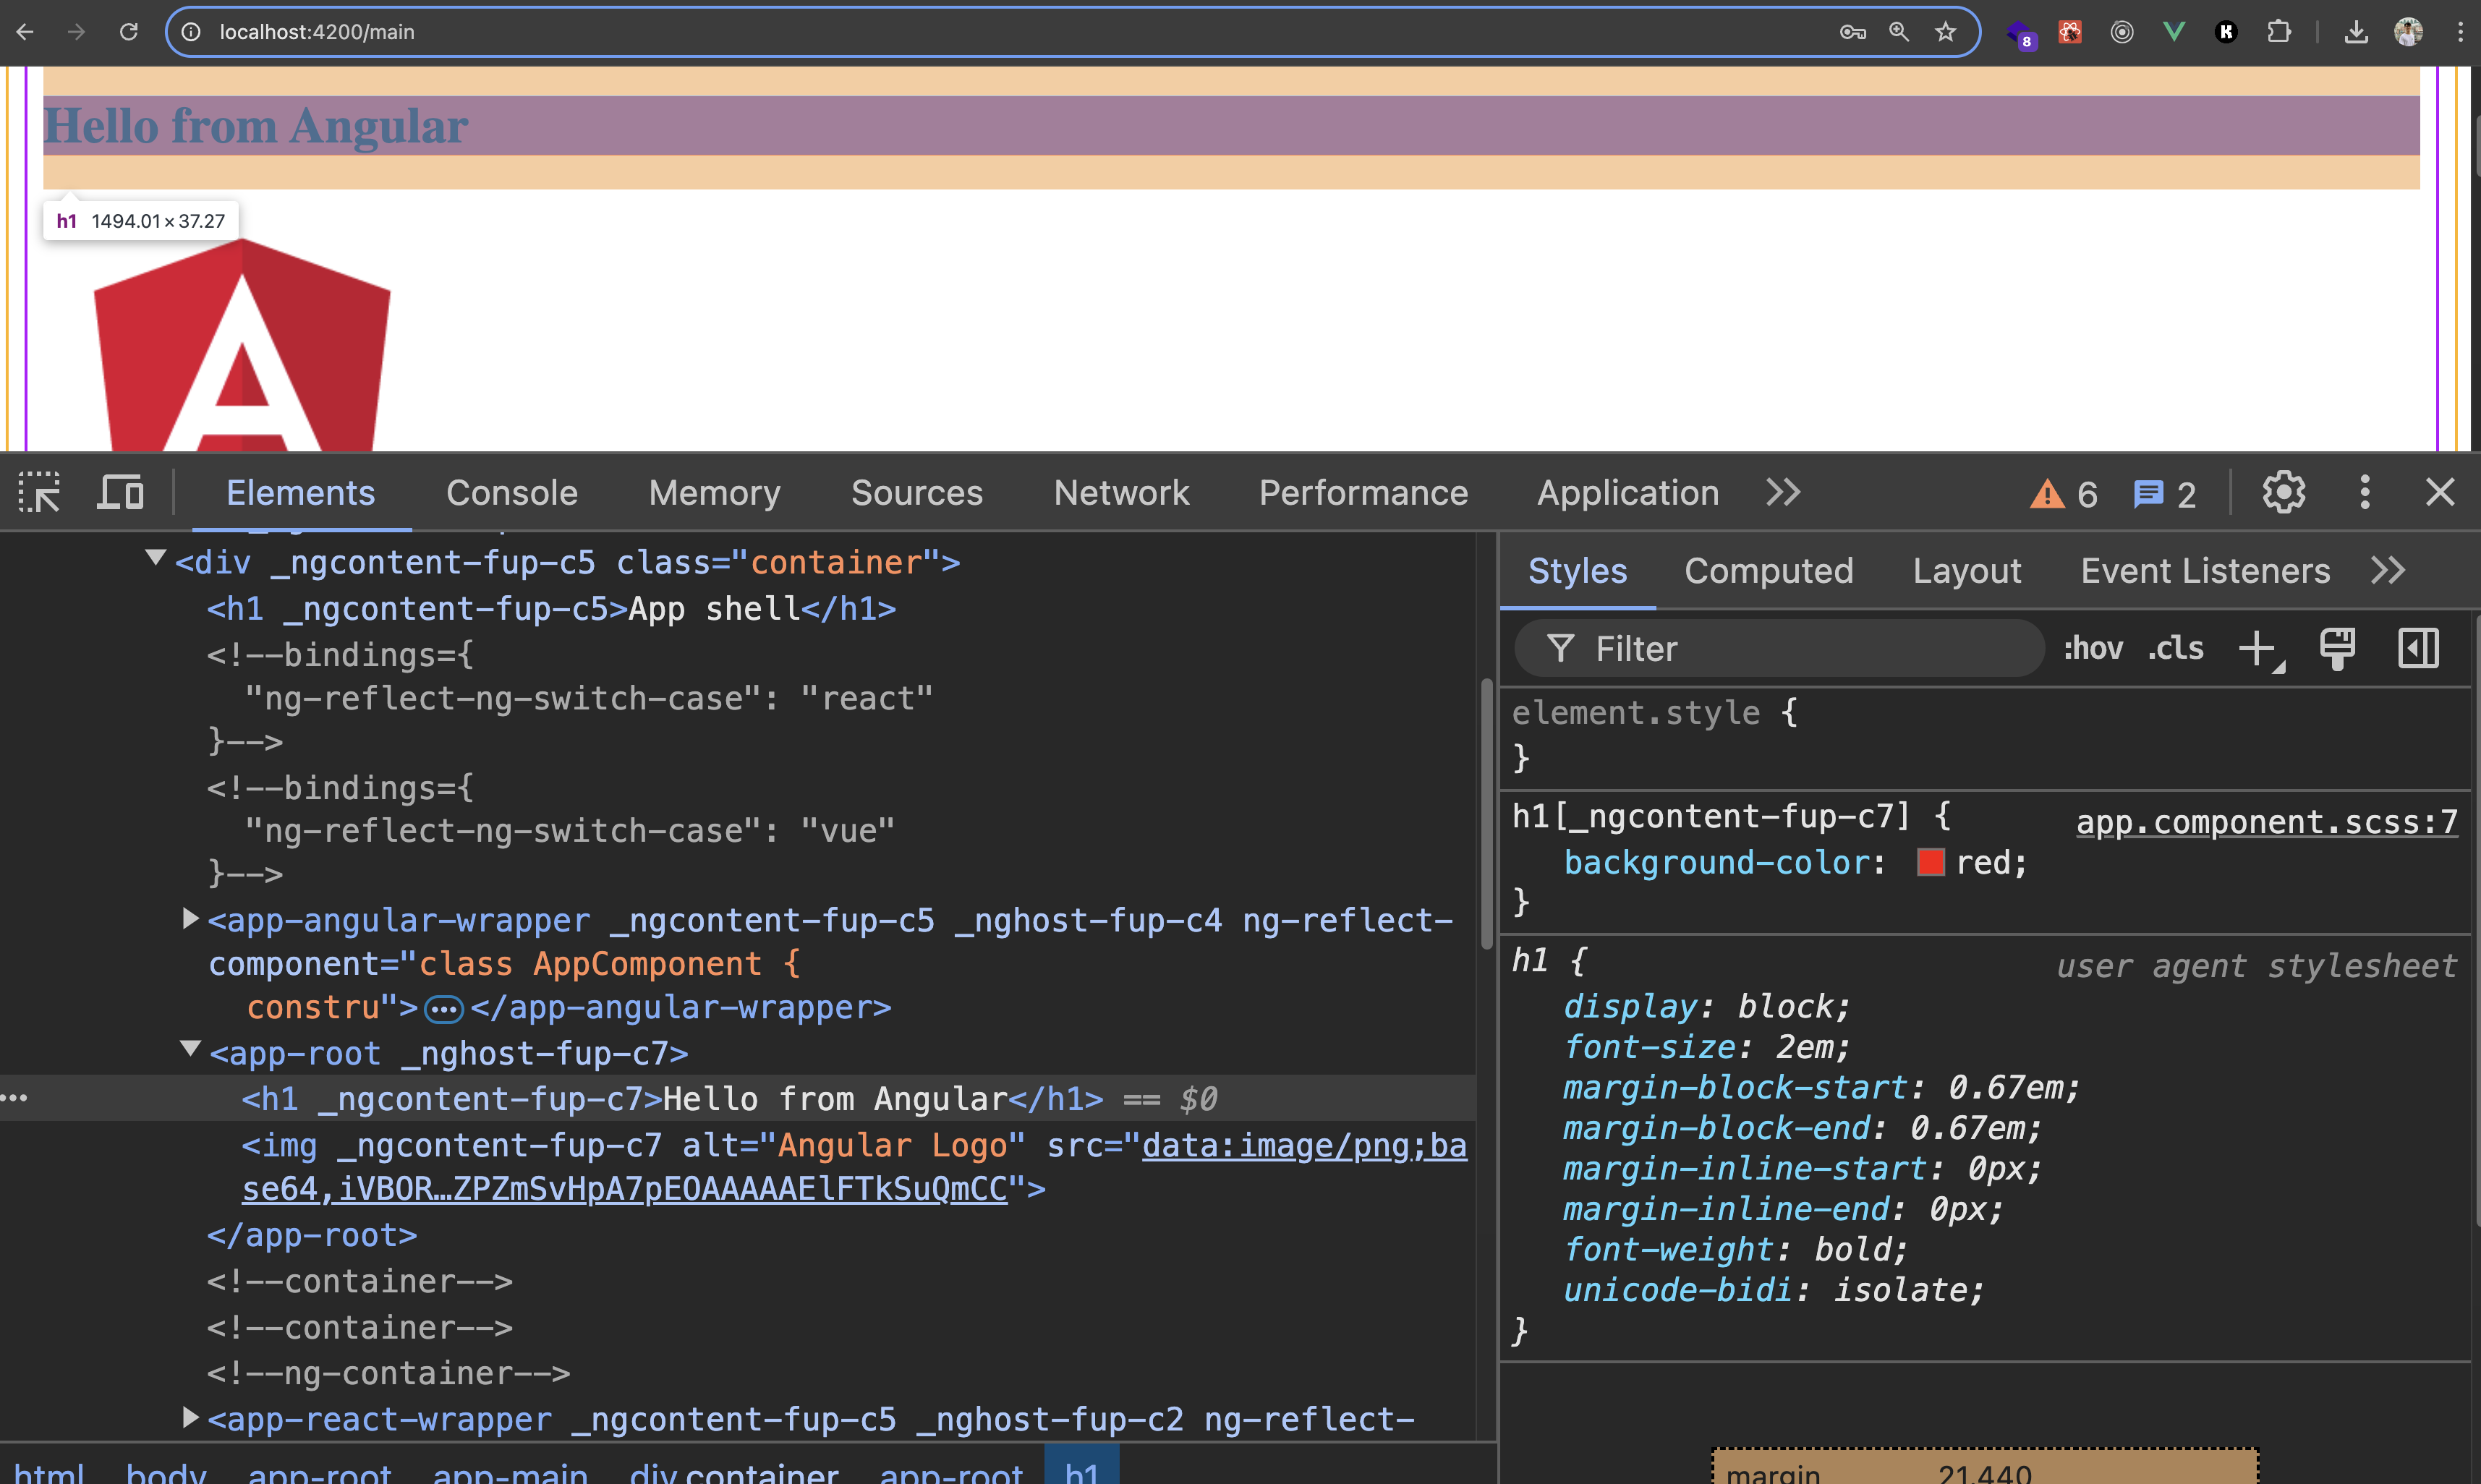This screenshot has width=2481, height=1484.
Task: Add a new style rule with the plus icon
Action: coord(2257,648)
